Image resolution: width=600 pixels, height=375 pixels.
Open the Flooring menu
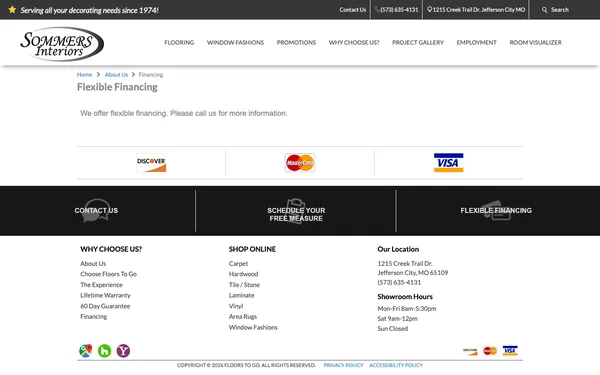pos(179,42)
